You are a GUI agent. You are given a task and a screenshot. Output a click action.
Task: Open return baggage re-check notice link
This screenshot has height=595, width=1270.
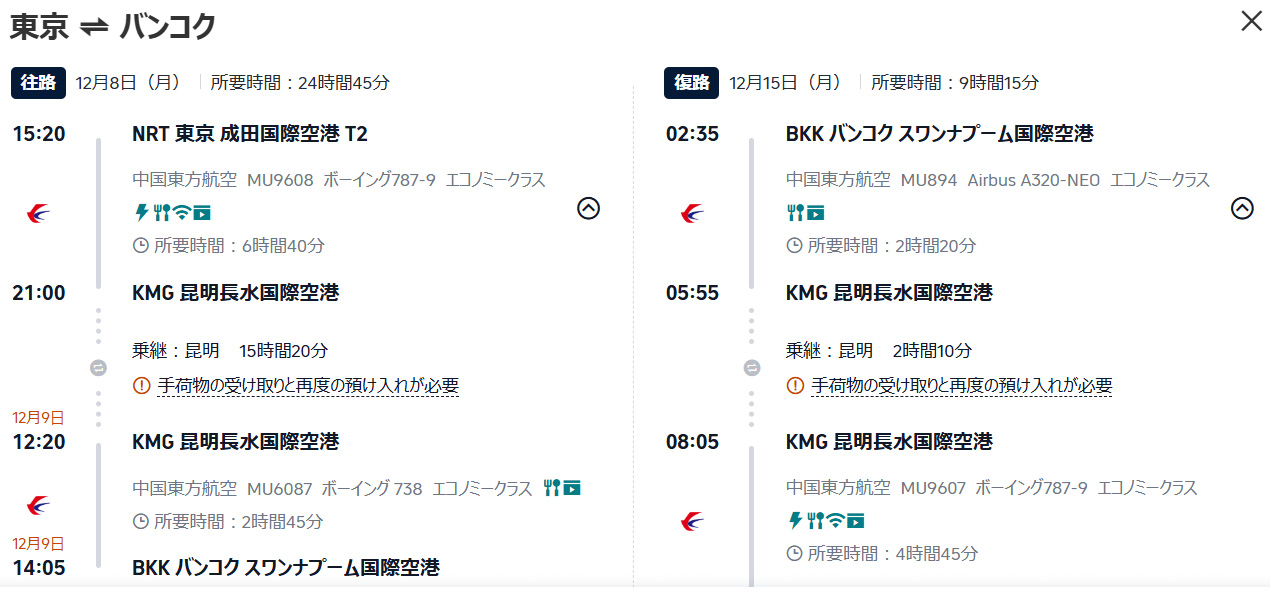point(961,385)
